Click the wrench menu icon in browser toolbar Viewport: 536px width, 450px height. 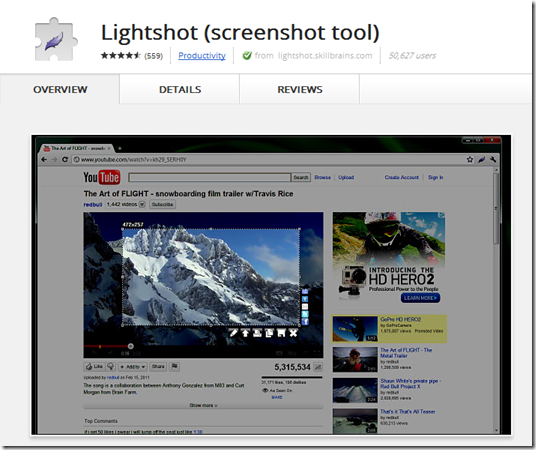[x=493, y=159]
